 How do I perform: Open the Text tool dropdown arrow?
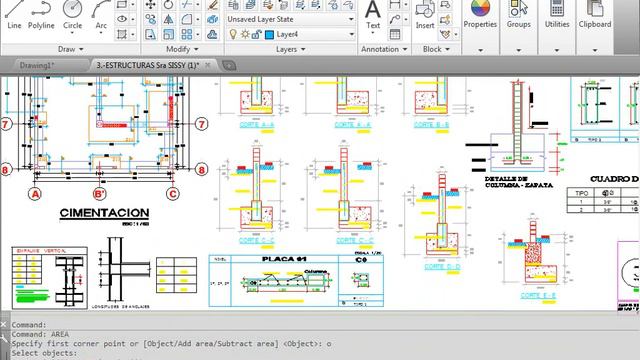[373, 33]
